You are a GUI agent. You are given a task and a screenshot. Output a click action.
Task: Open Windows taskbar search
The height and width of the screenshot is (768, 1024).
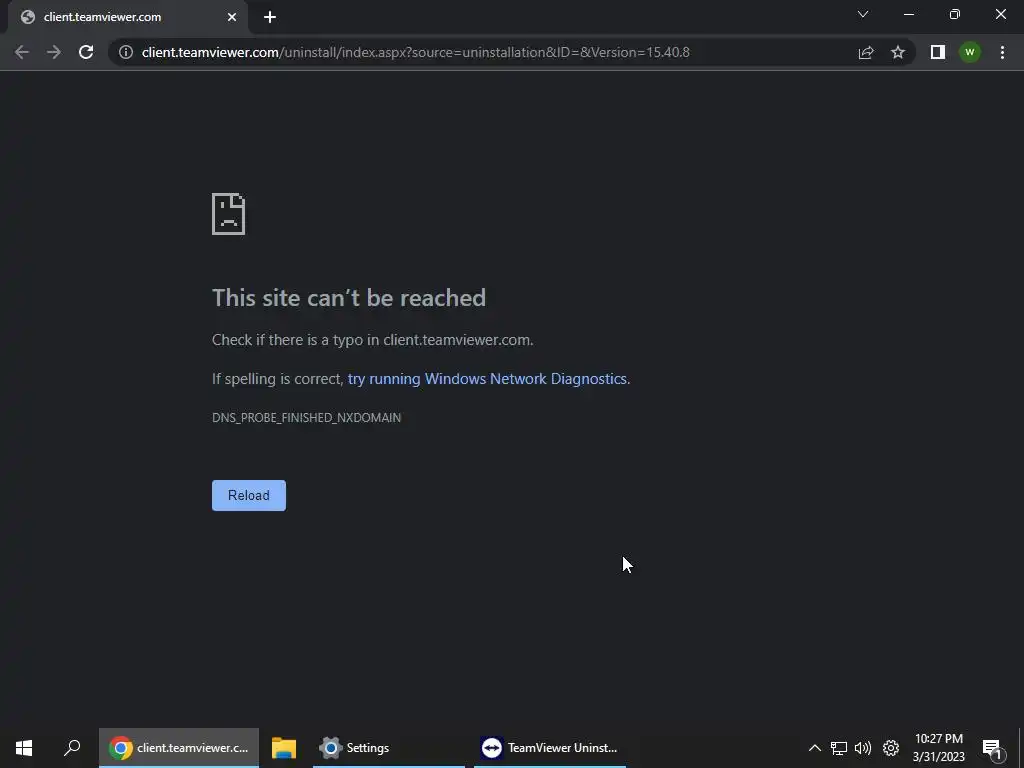(72, 748)
